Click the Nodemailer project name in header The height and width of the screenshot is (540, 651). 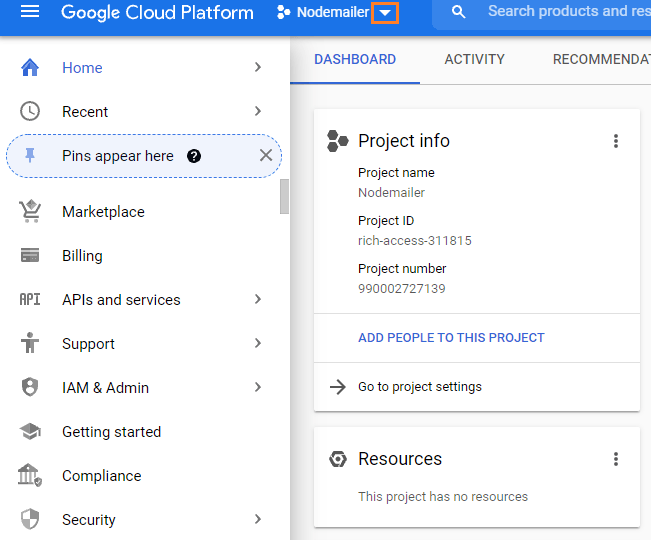(333, 12)
